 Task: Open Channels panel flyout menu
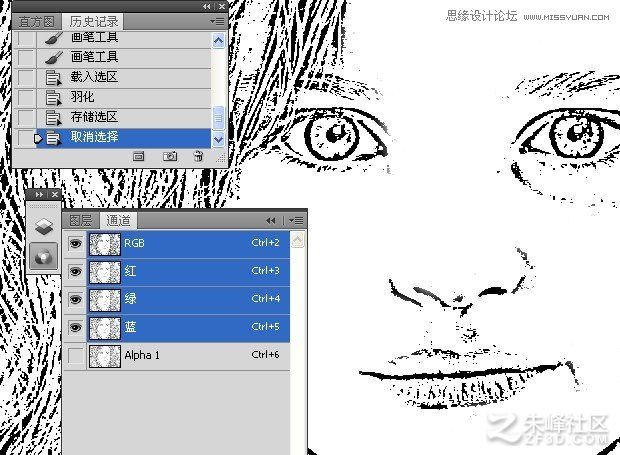click(296, 221)
